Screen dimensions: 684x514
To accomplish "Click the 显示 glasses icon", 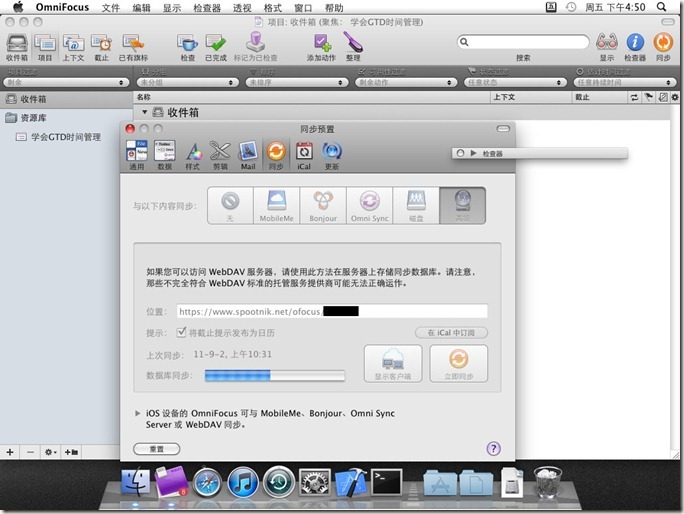I will tap(607, 47).
